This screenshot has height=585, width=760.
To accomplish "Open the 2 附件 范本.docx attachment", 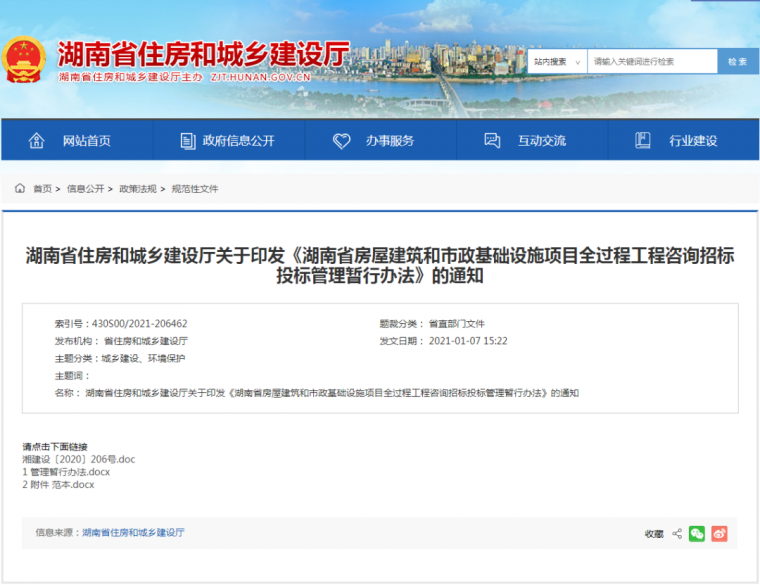I will click(x=58, y=484).
